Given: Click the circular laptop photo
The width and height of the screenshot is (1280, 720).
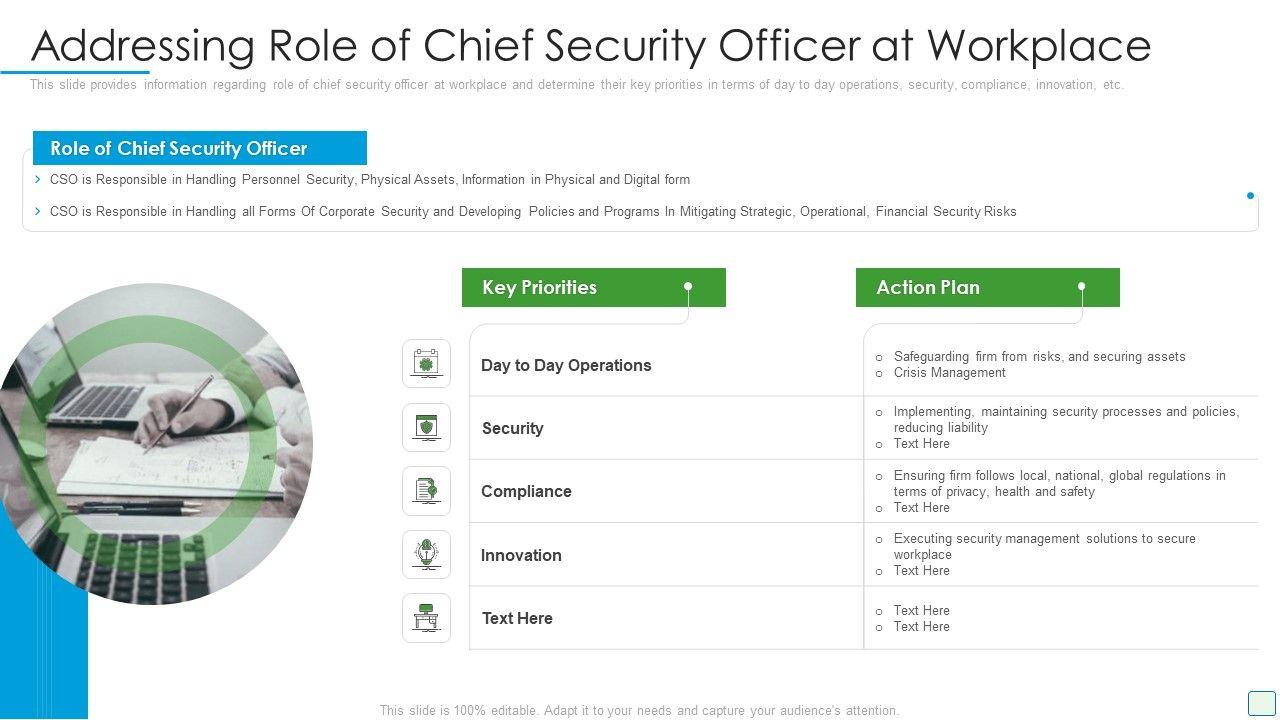Looking at the screenshot, I should click(x=155, y=443).
